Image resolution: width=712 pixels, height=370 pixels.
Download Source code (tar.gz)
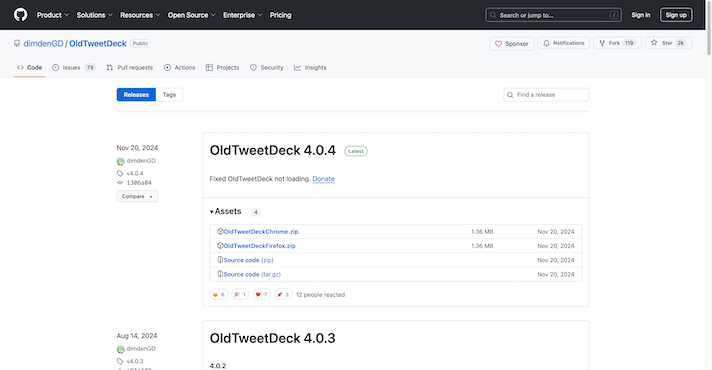point(252,274)
